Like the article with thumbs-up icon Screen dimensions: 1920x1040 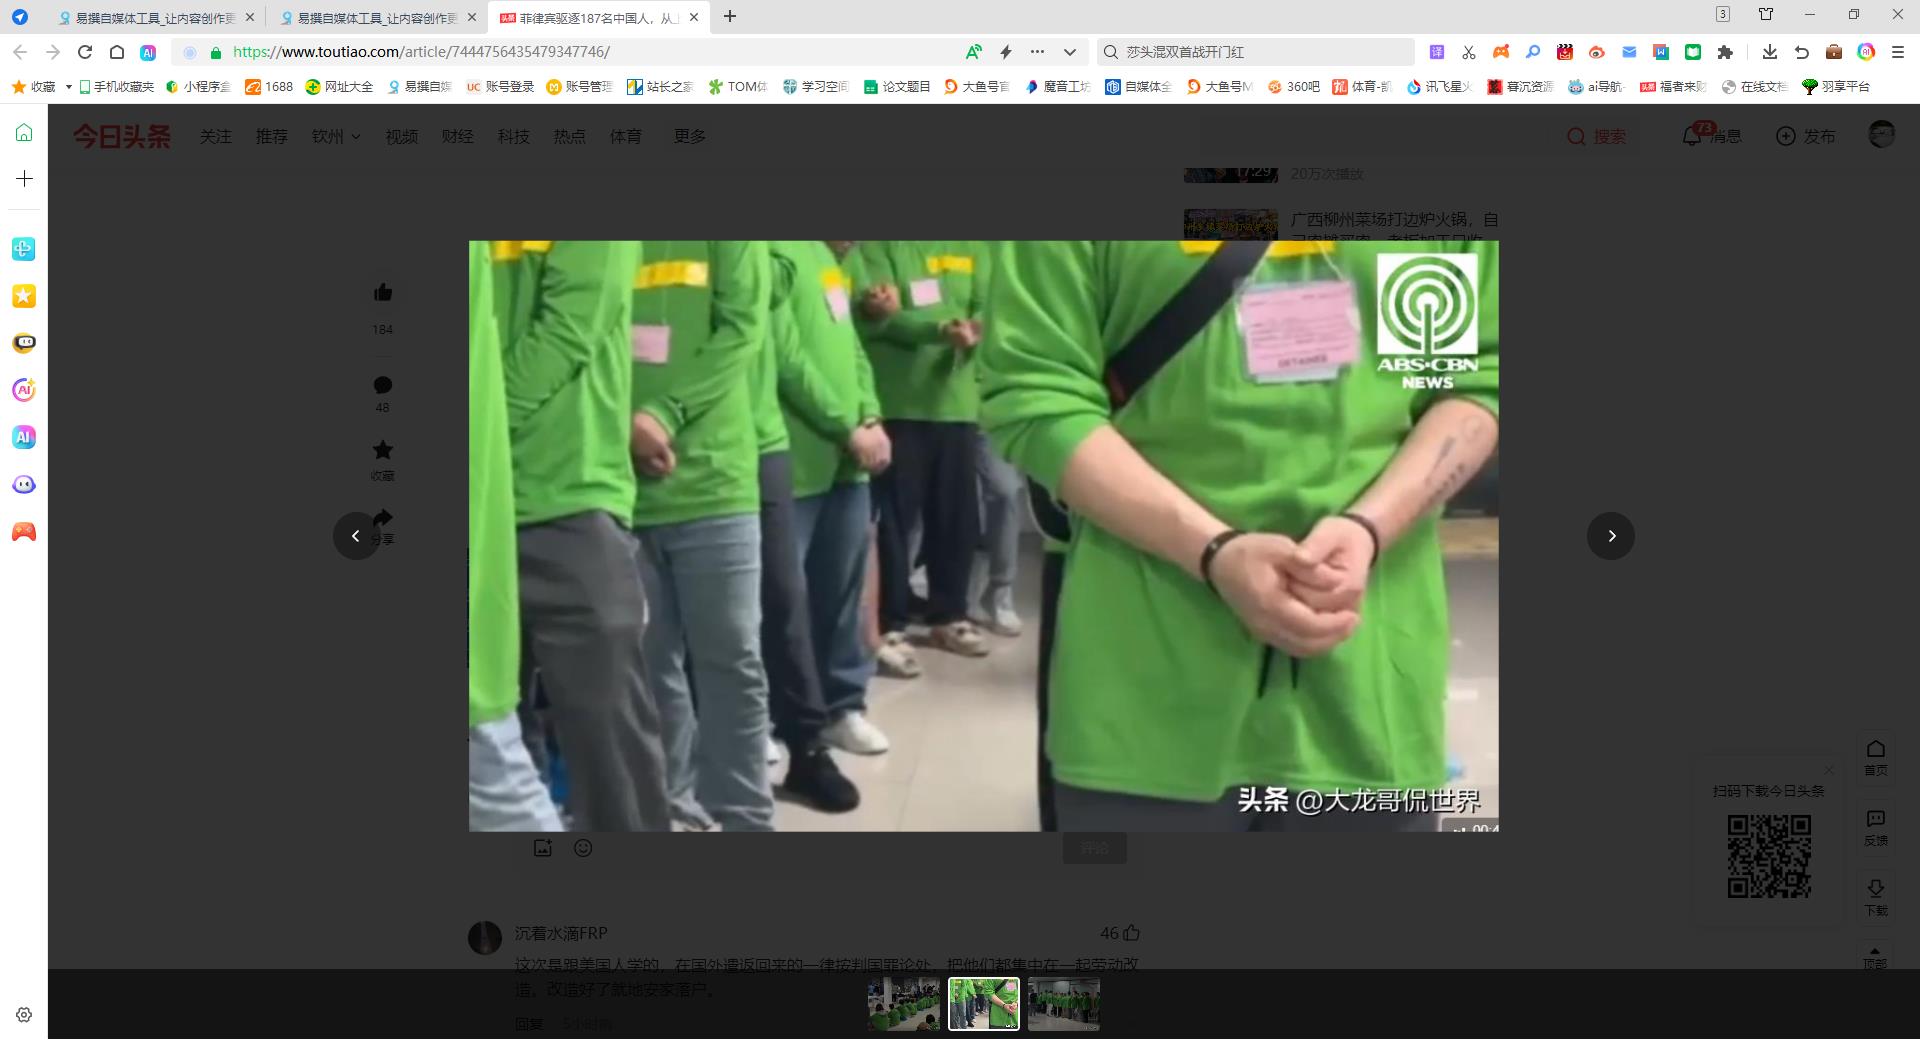point(383,293)
